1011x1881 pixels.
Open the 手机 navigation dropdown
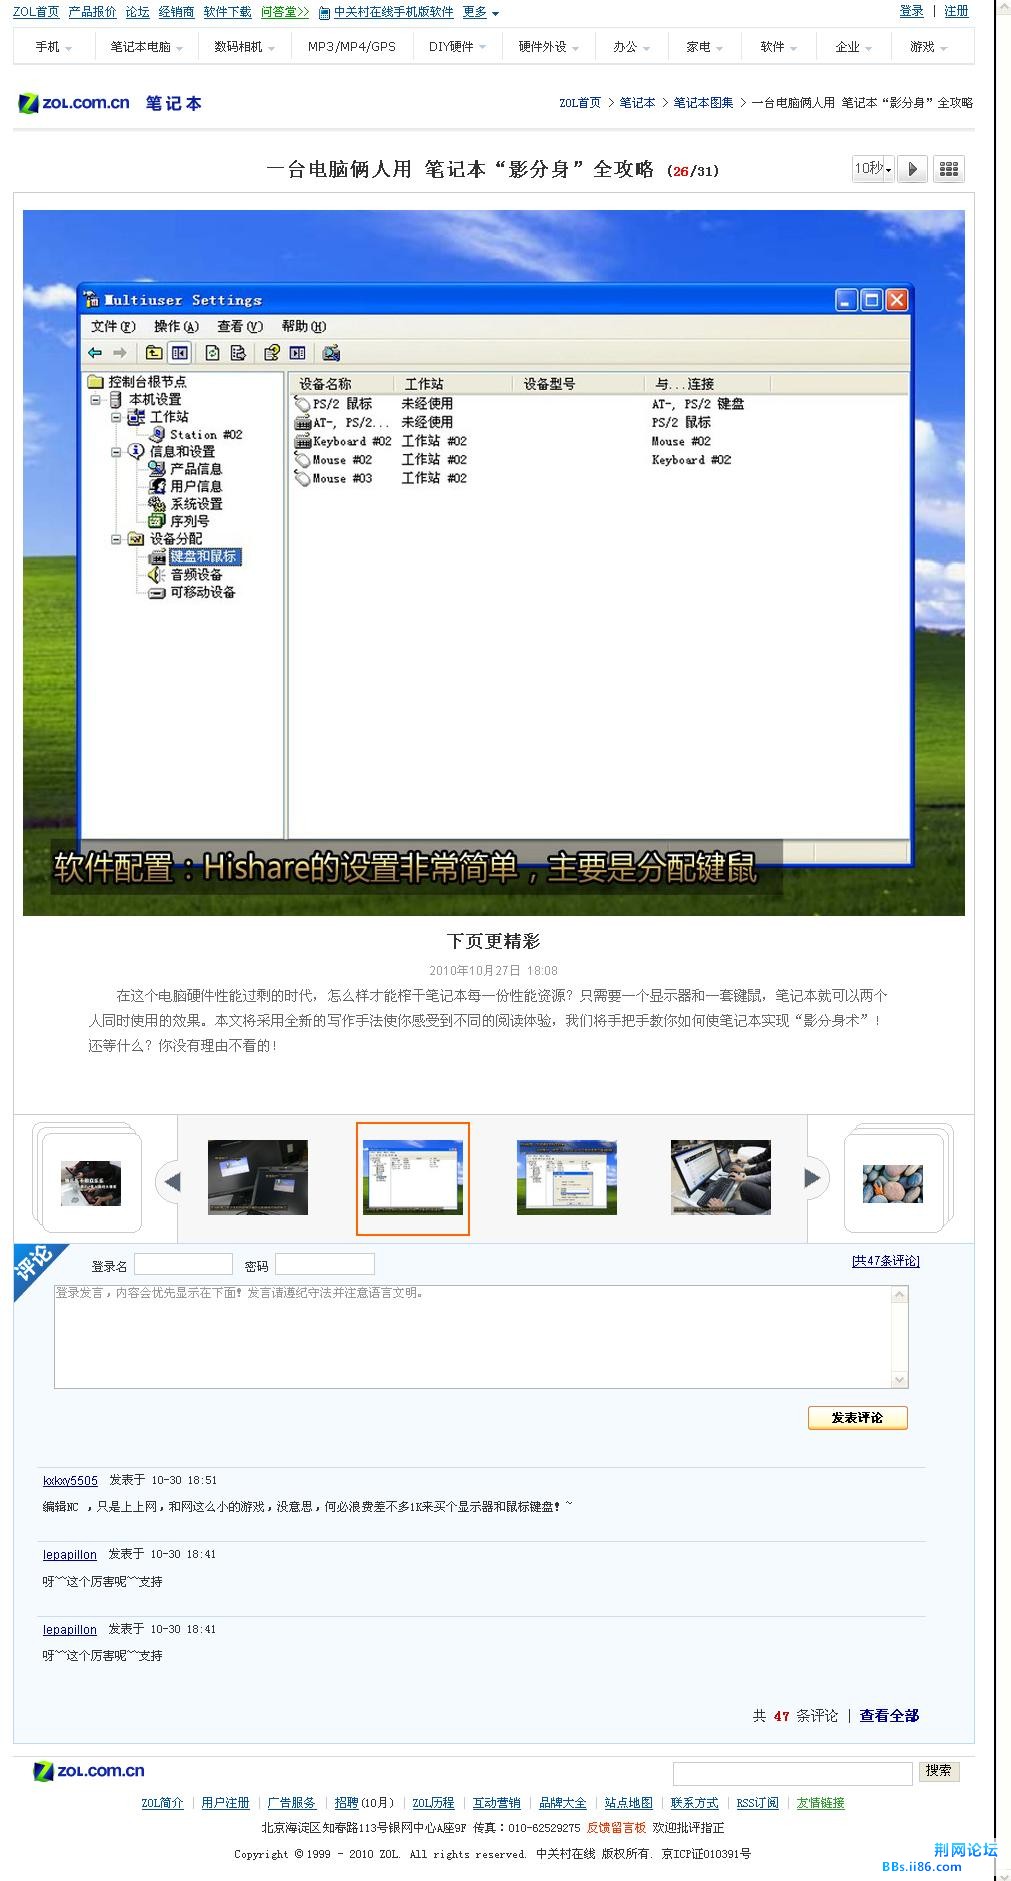(x=53, y=47)
